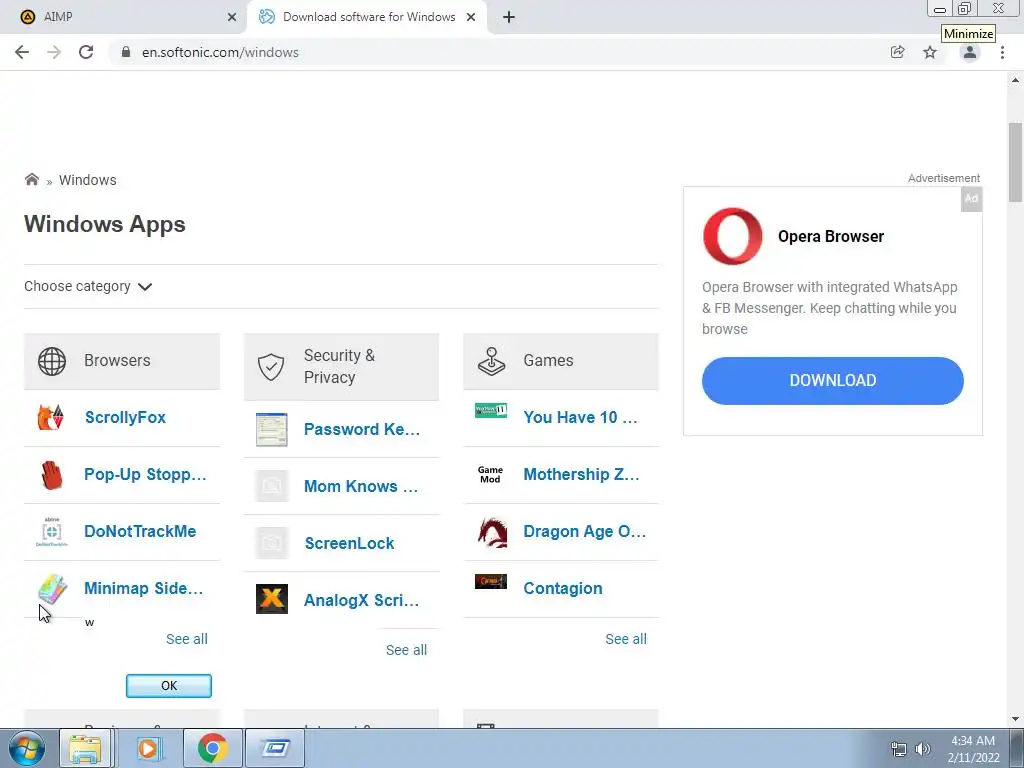Image resolution: width=1024 pixels, height=768 pixels.
Task: Open the You Have 10 ... link
Action: tap(581, 417)
